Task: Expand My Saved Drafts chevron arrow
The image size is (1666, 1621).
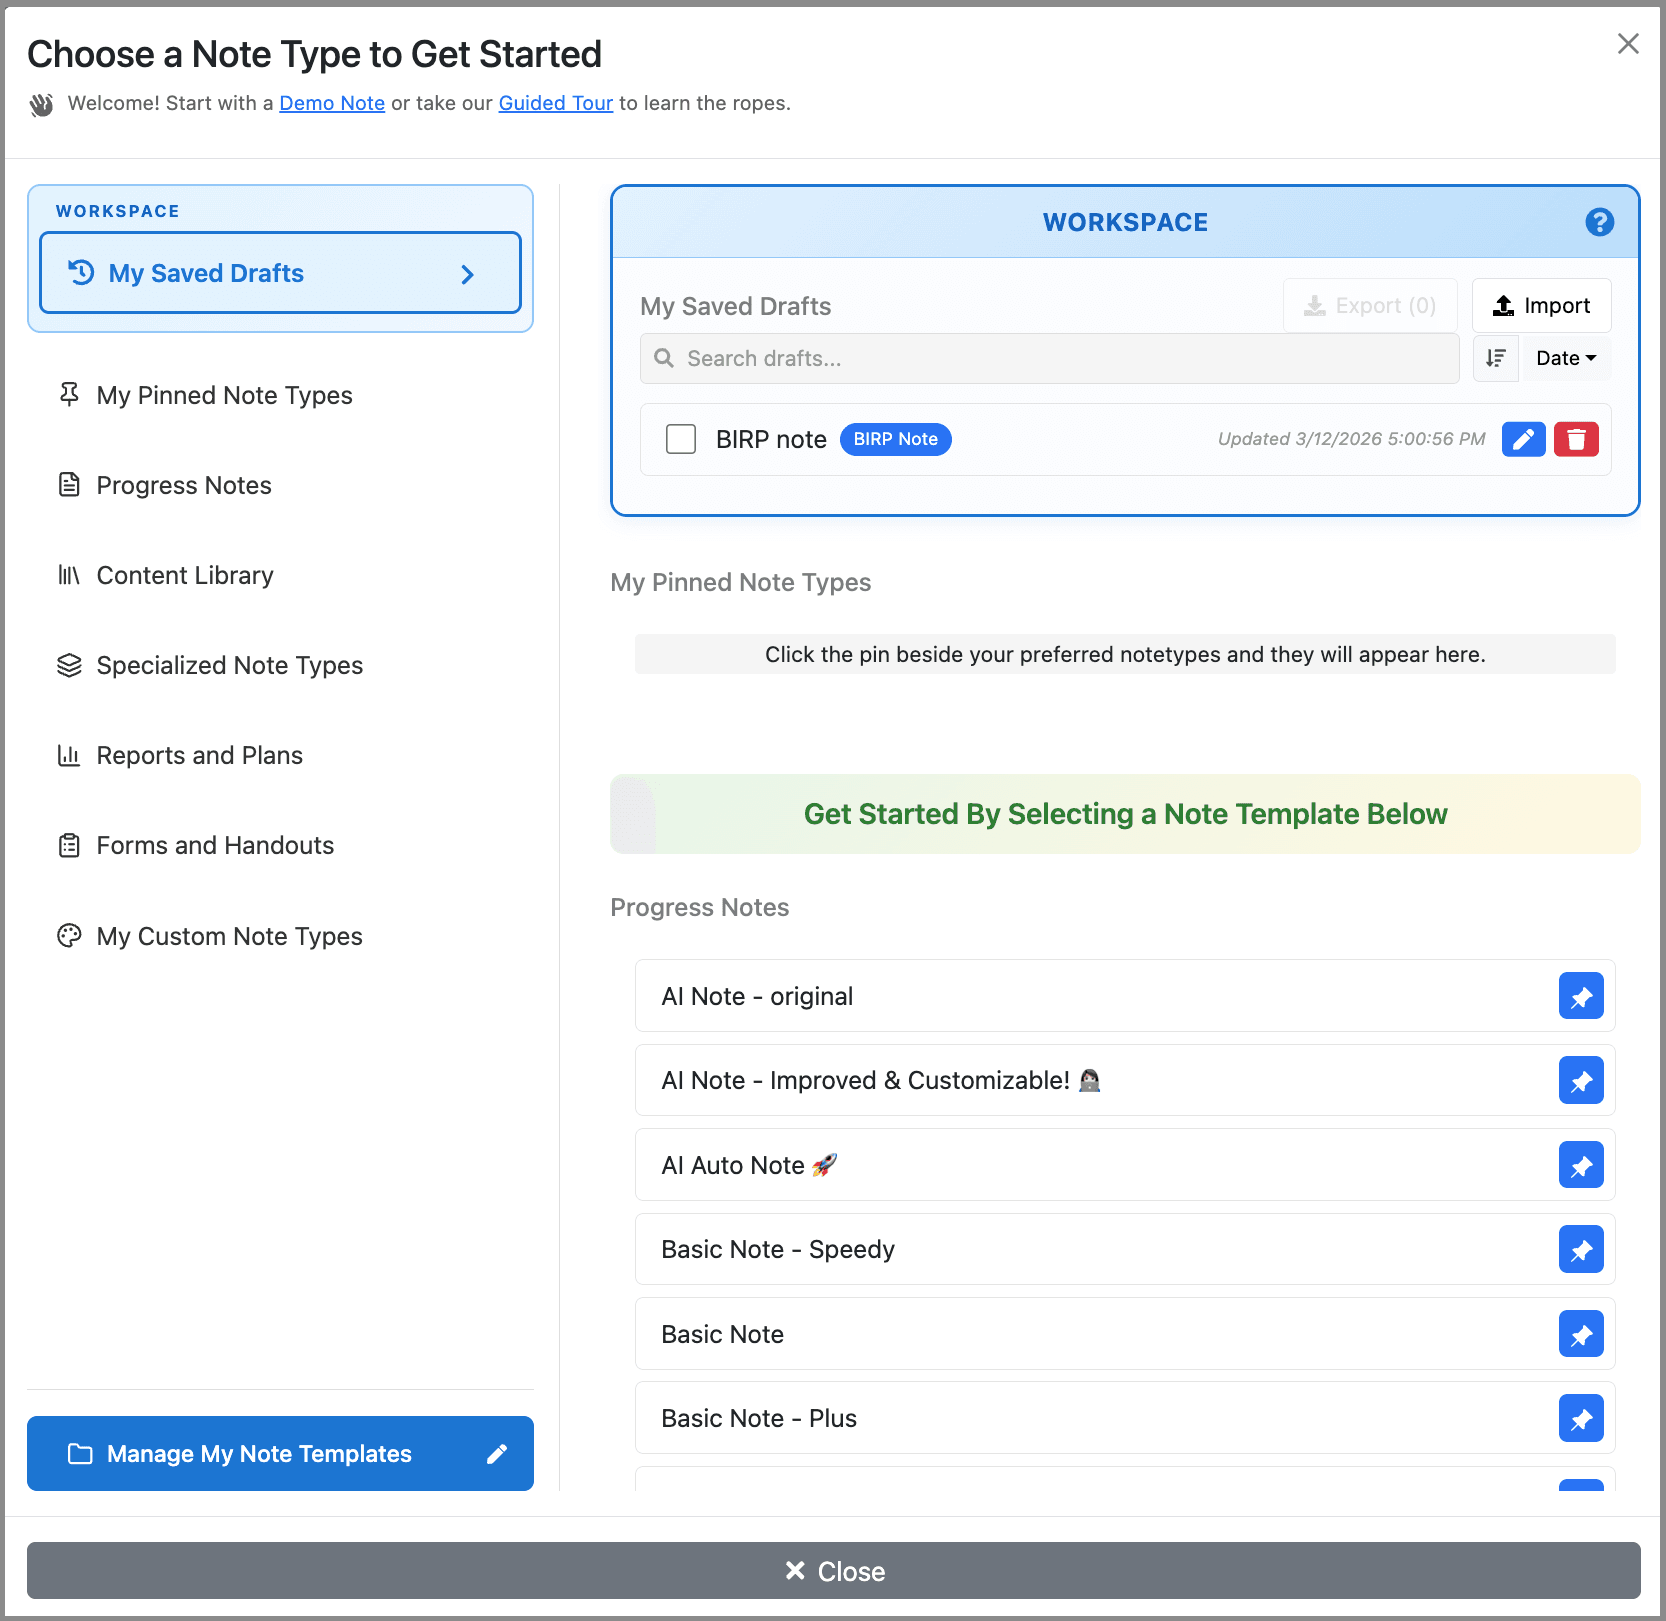Action: [467, 274]
